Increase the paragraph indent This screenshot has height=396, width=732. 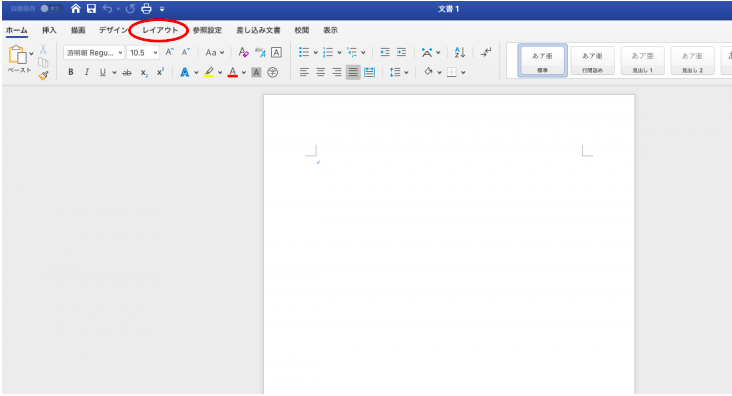[x=401, y=52]
